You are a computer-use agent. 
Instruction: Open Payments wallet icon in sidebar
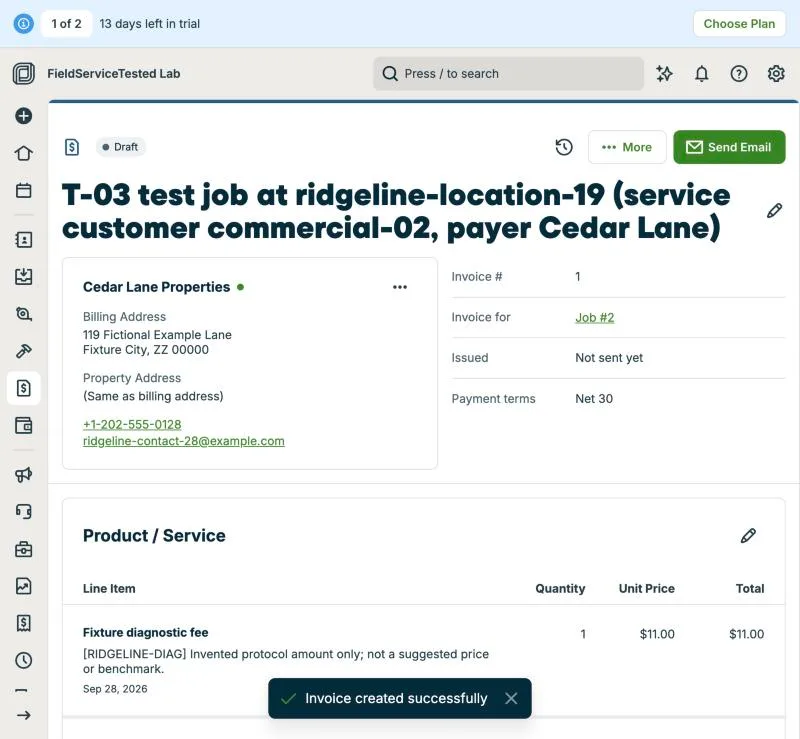23,425
